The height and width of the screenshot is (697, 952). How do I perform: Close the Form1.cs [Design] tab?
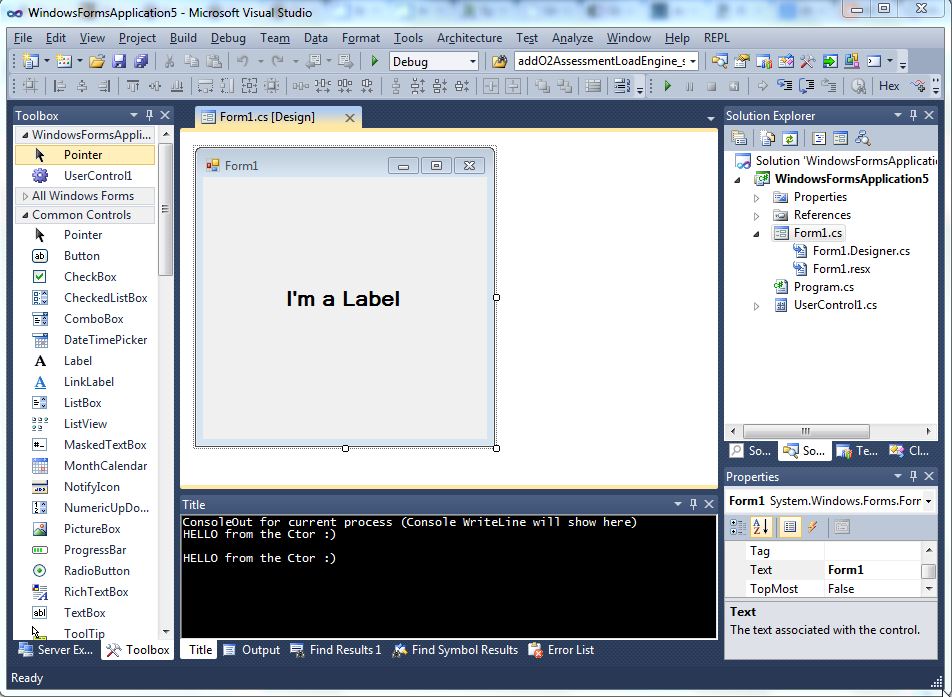350,118
